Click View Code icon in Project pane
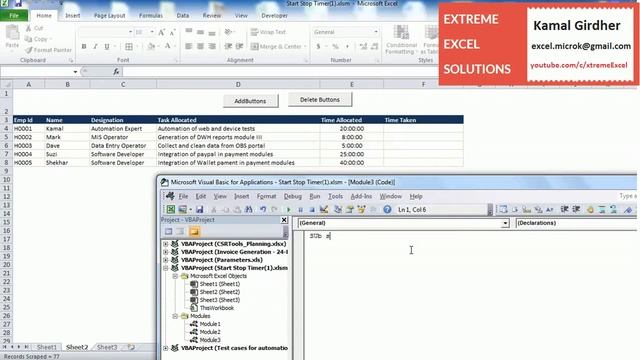This screenshot has width=640, height=360. click(x=169, y=232)
